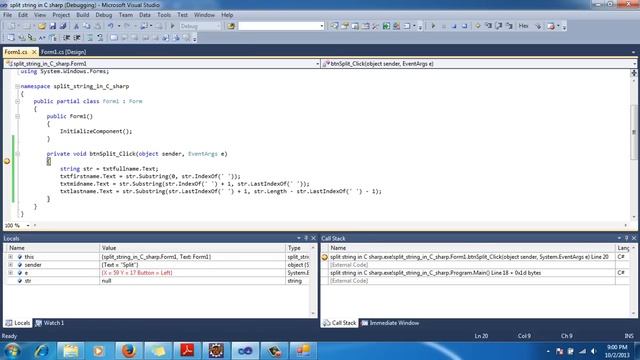Expand the 'e' variable in Locals
The image size is (640, 360).
(11, 273)
